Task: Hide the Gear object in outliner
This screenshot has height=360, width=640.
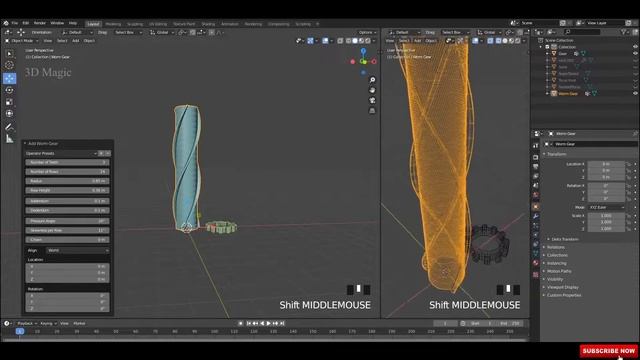Action: 635,53
